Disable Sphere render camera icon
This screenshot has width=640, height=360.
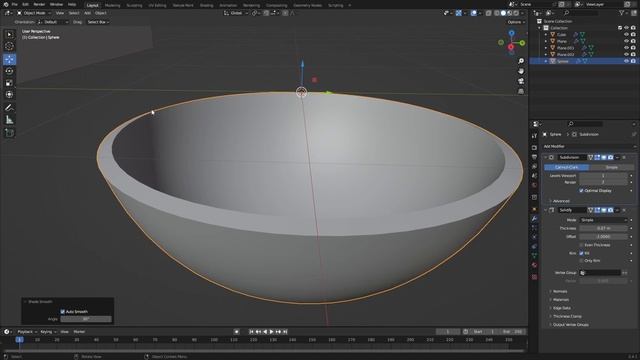pos(633,61)
